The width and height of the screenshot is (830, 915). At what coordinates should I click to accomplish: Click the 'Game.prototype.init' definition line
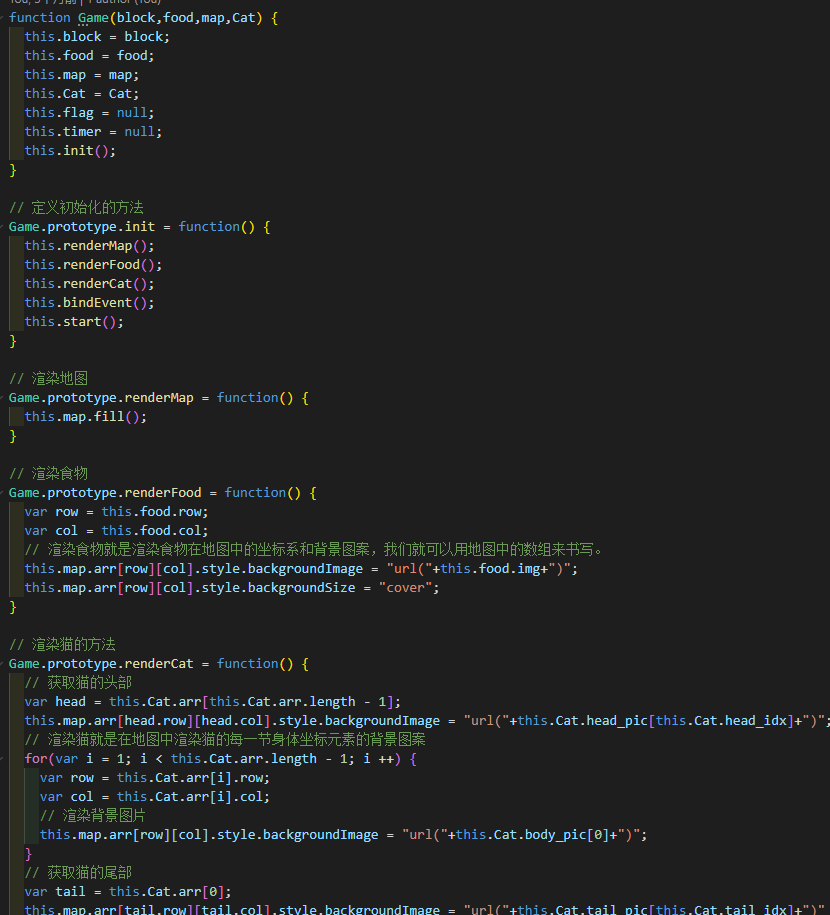tap(140, 226)
